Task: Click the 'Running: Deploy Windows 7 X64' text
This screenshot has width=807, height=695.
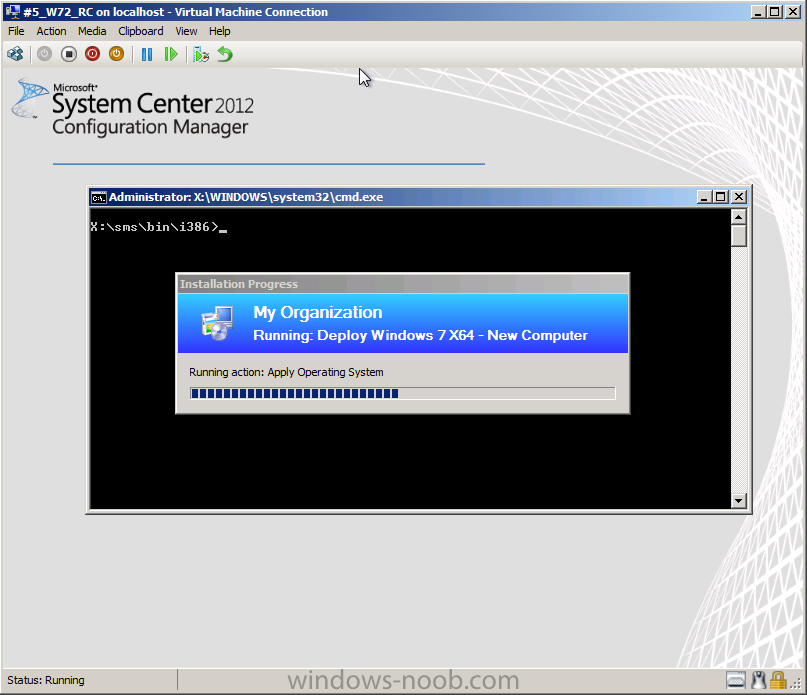Action: 420,335
